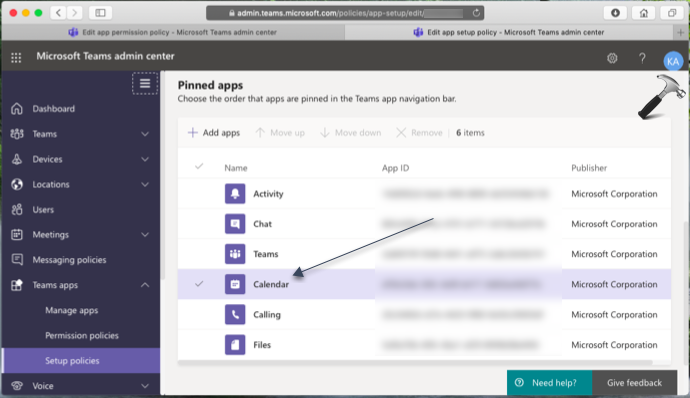Open the KA account avatar

click(x=673, y=61)
